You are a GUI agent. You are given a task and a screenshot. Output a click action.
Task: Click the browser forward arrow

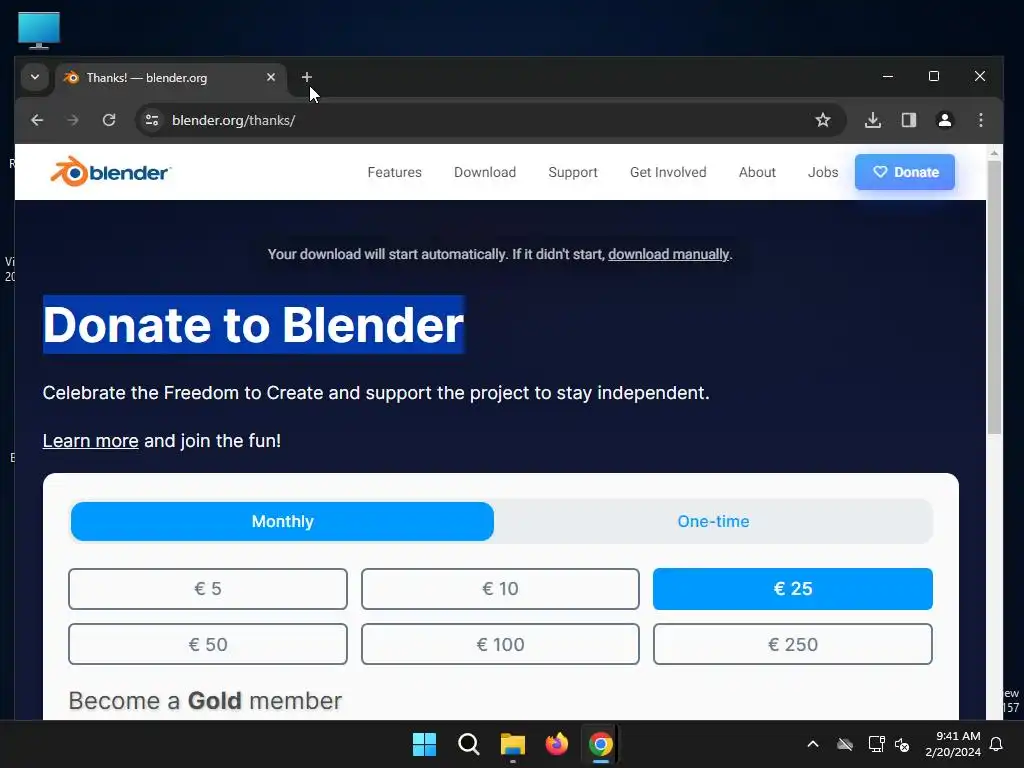click(73, 120)
